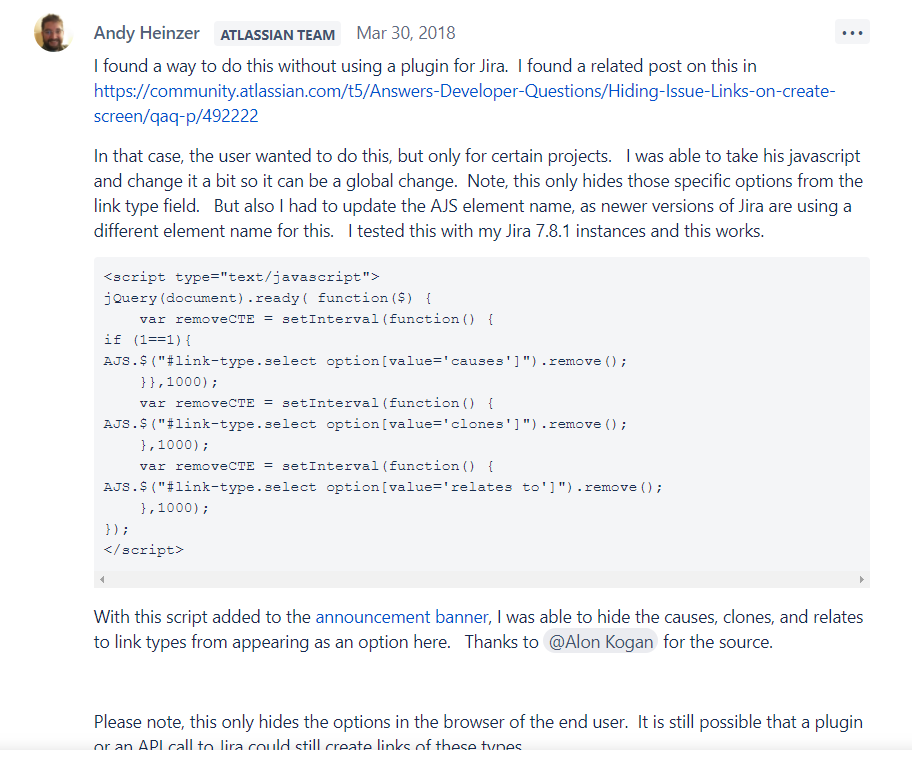The image size is (912, 767).
Task: Click the 'Please note' paragraph text
Action: [478, 733]
